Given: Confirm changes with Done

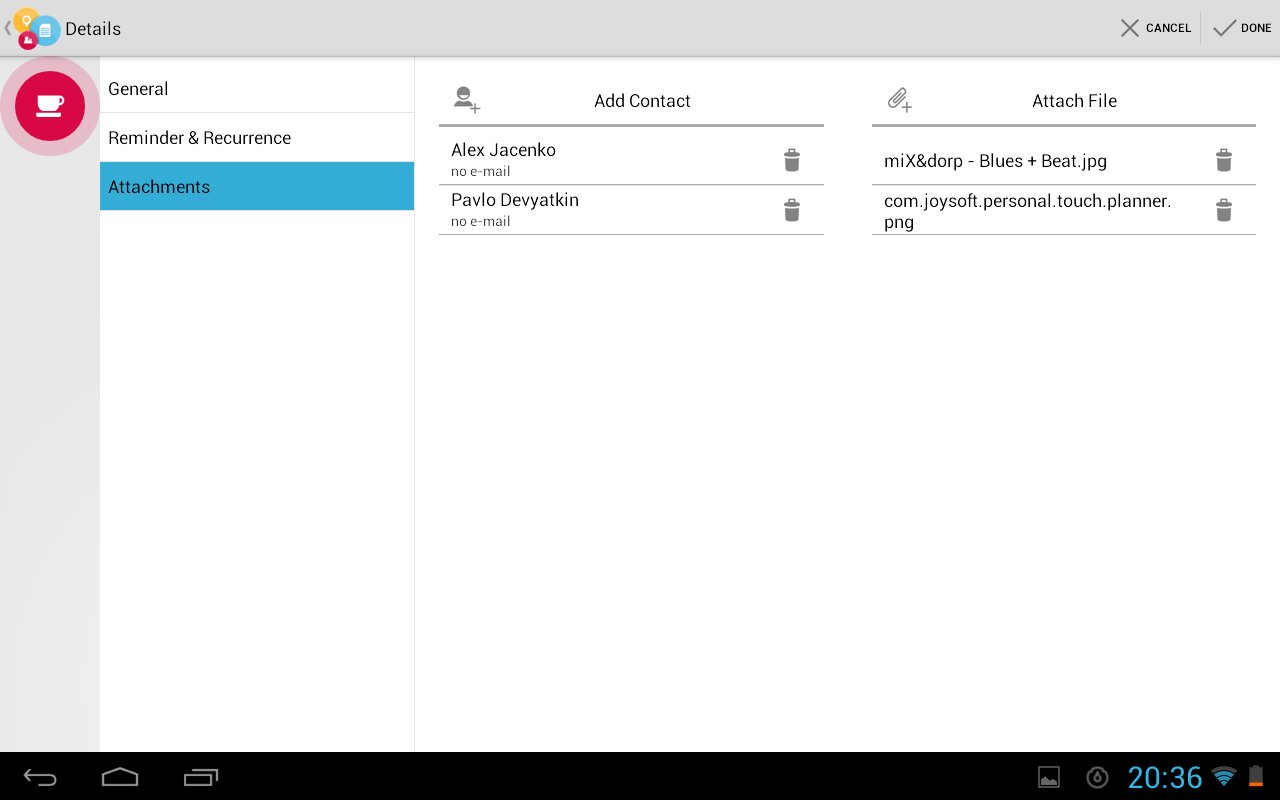Looking at the screenshot, I should [x=1242, y=28].
